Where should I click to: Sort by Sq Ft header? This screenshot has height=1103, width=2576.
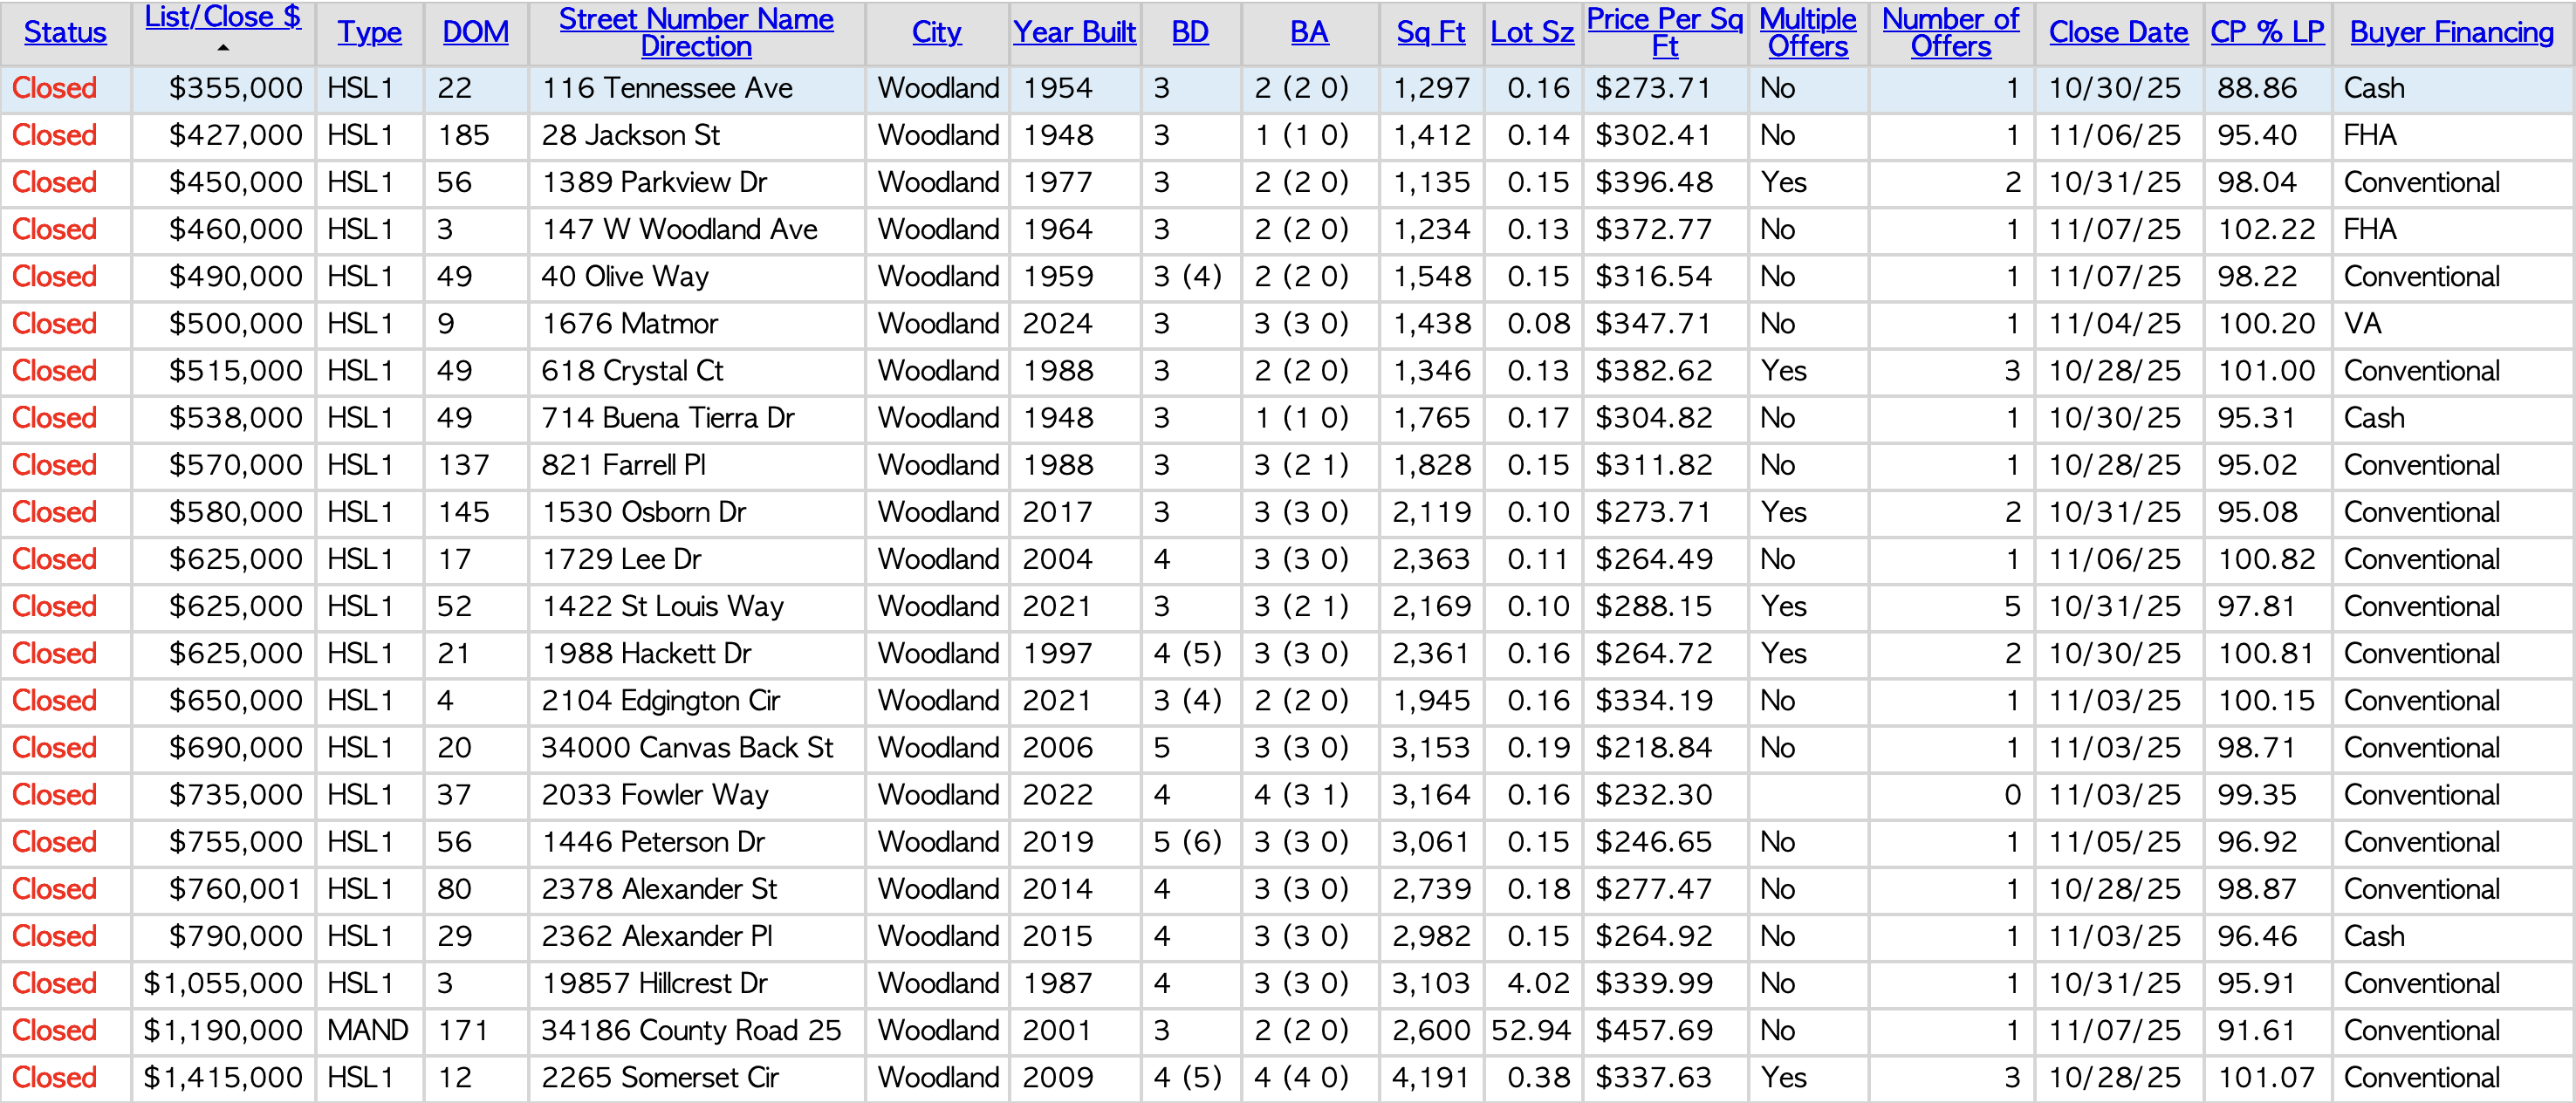point(1430,32)
